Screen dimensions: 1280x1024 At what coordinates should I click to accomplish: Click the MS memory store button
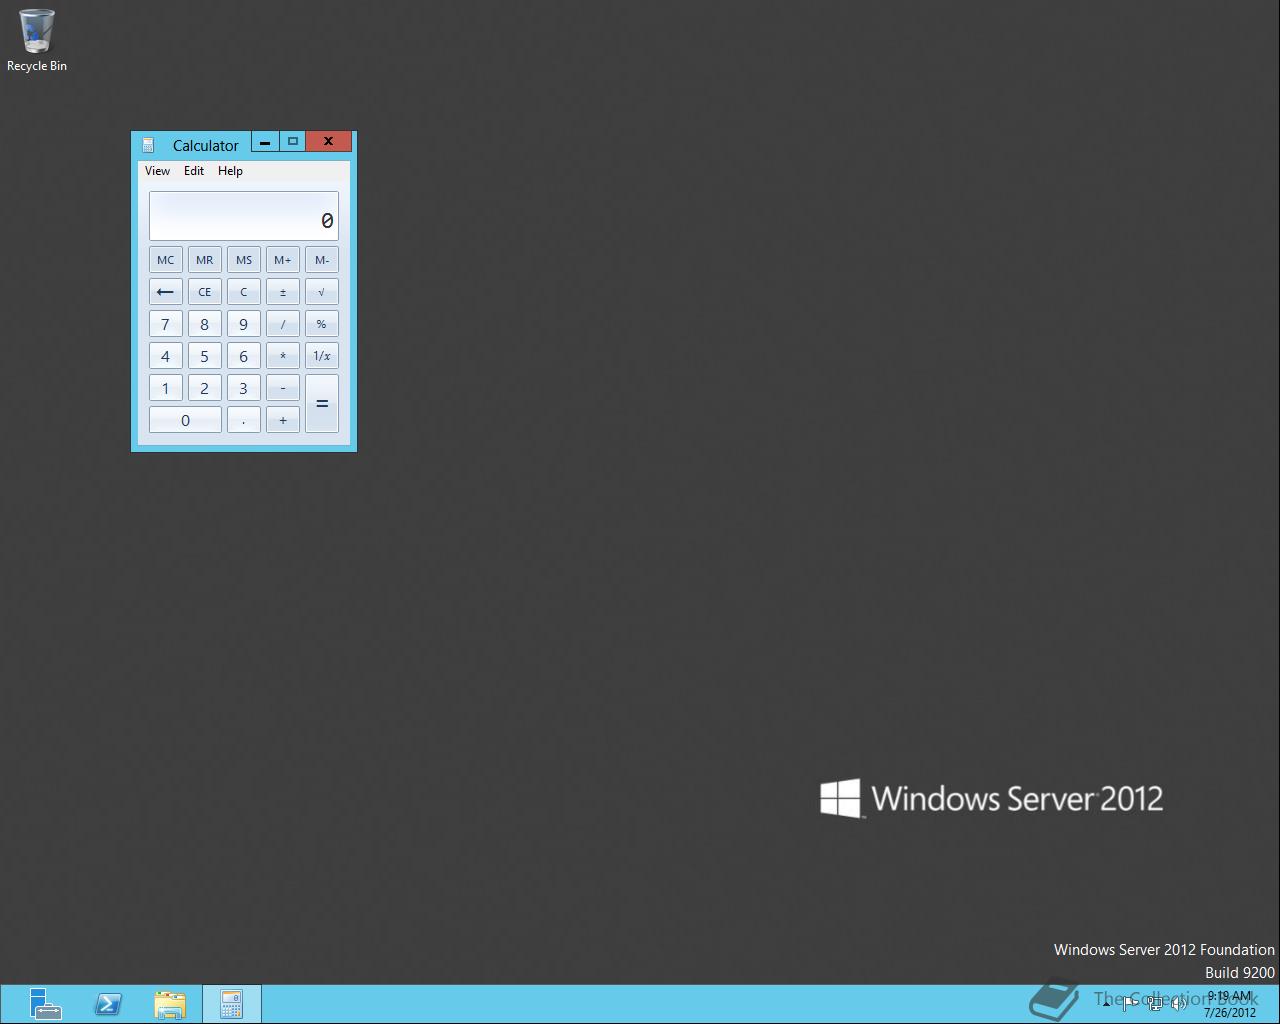[x=244, y=260]
